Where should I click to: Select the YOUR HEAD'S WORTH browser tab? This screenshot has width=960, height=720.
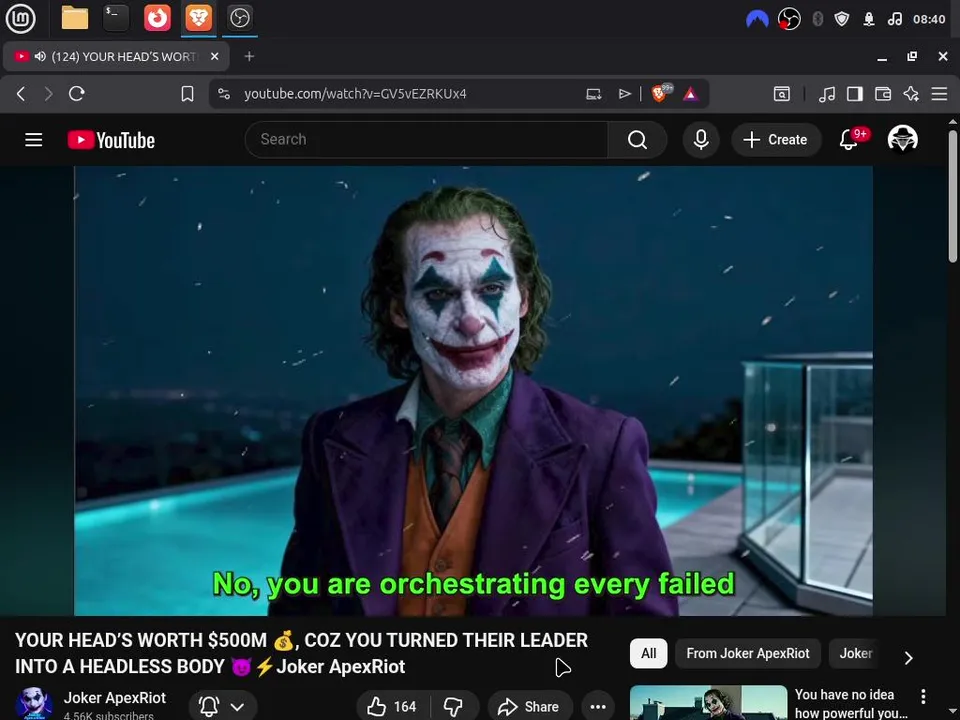(116, 56)
